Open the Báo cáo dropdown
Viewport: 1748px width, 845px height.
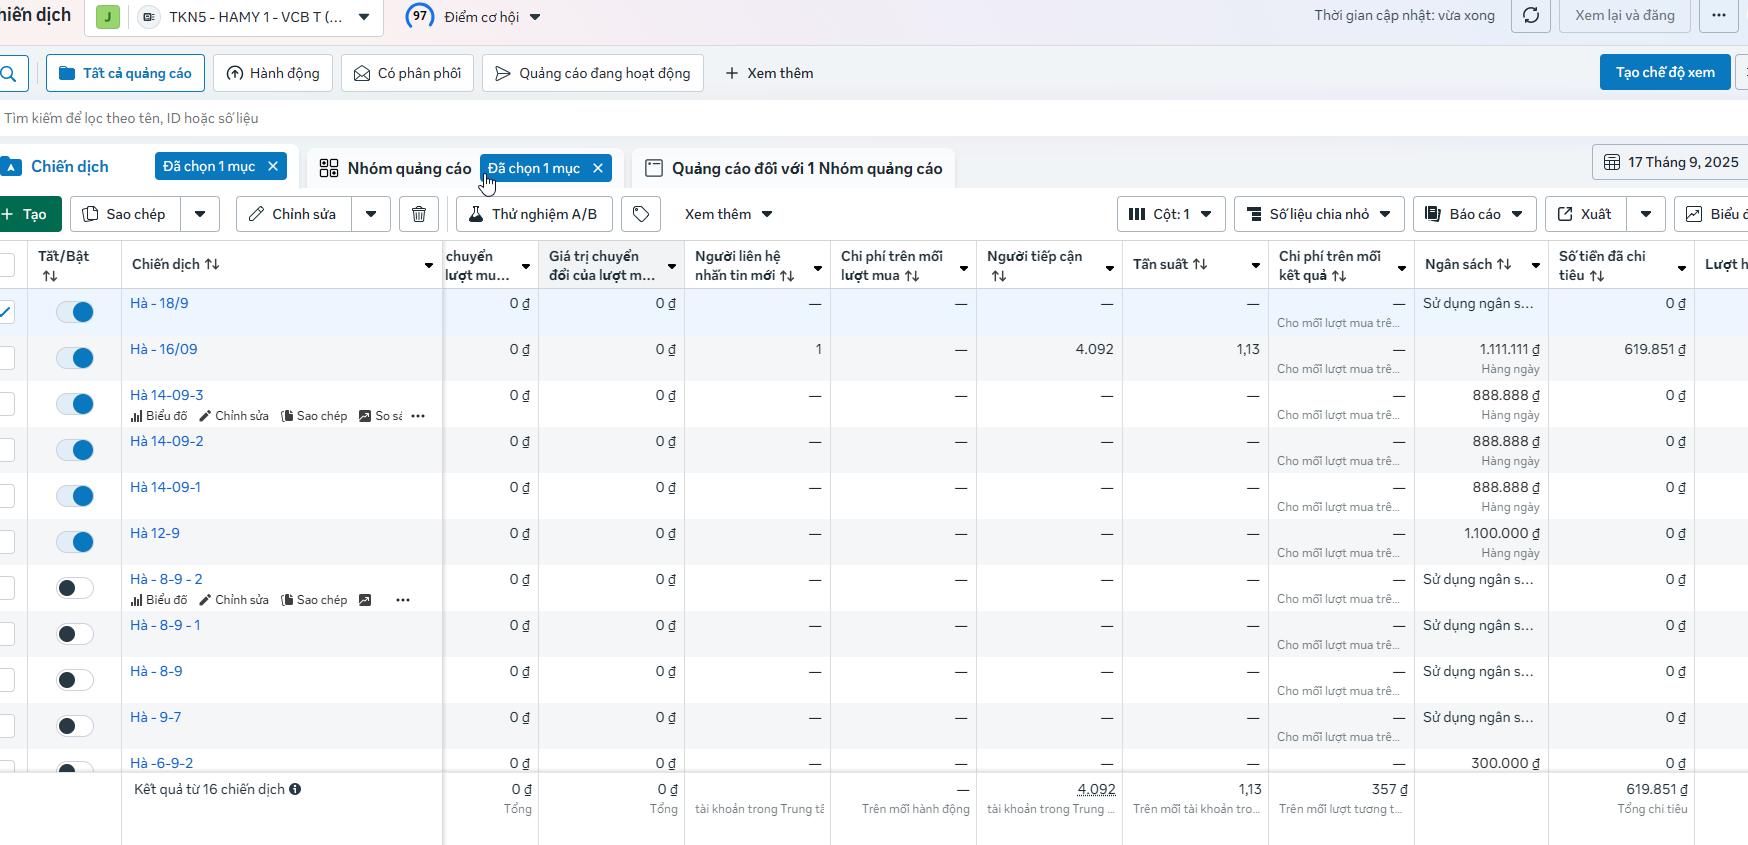pyautogui.click(x=1474, y=214)
